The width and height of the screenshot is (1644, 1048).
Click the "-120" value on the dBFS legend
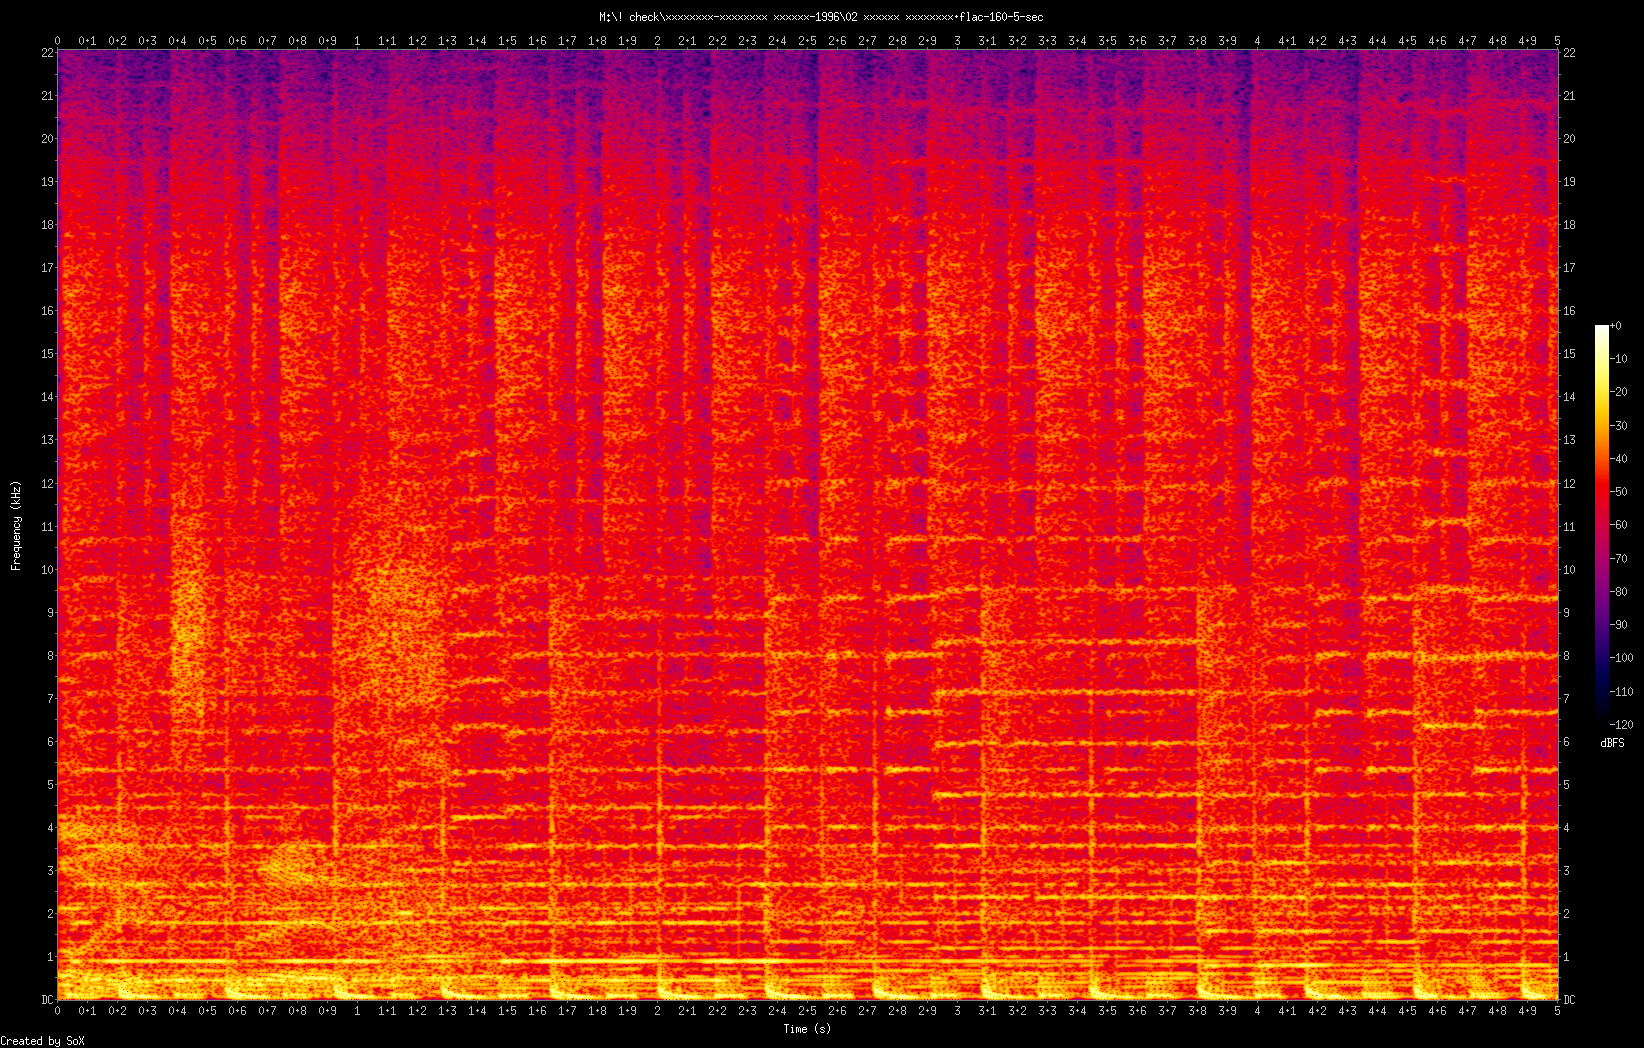(1622, 724)
